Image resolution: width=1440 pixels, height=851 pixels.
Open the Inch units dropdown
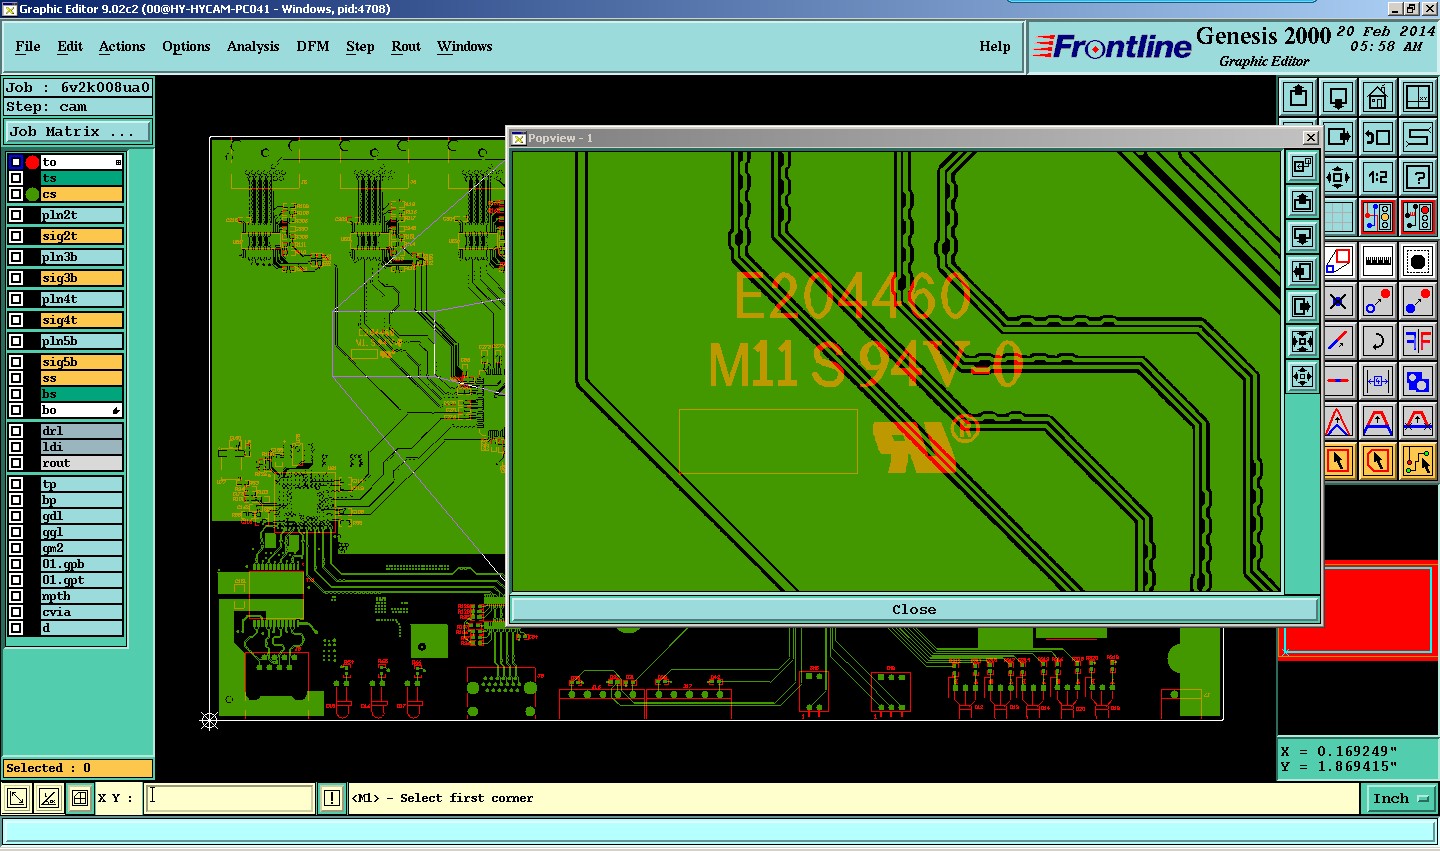pos(1399,798)
